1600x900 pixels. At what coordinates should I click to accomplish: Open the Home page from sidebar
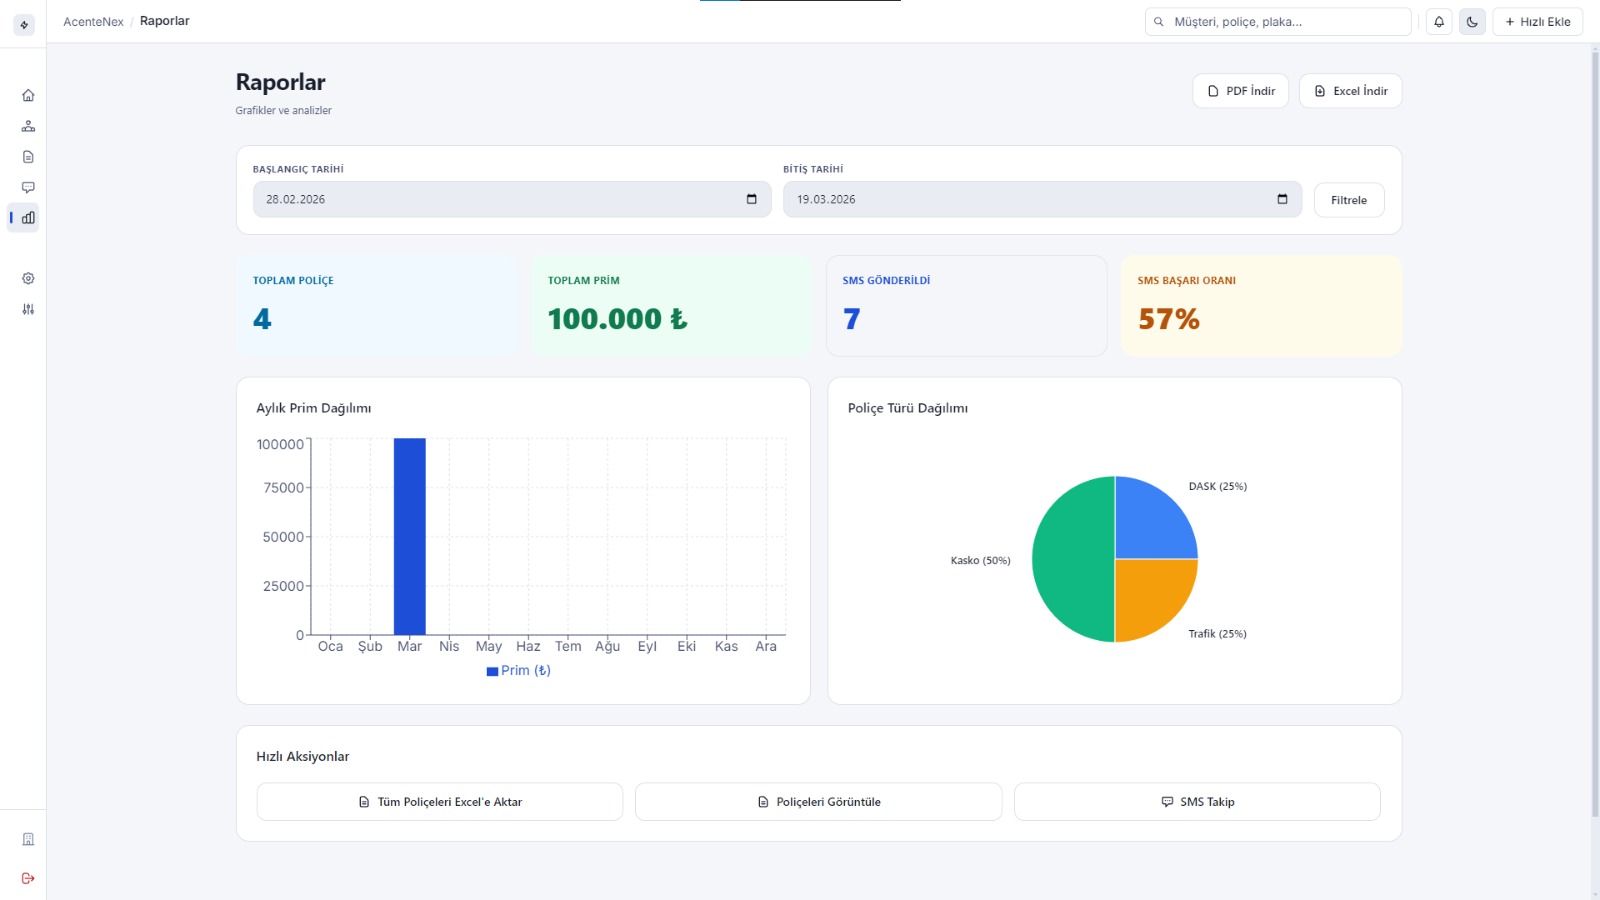click(x=28, y=96)
